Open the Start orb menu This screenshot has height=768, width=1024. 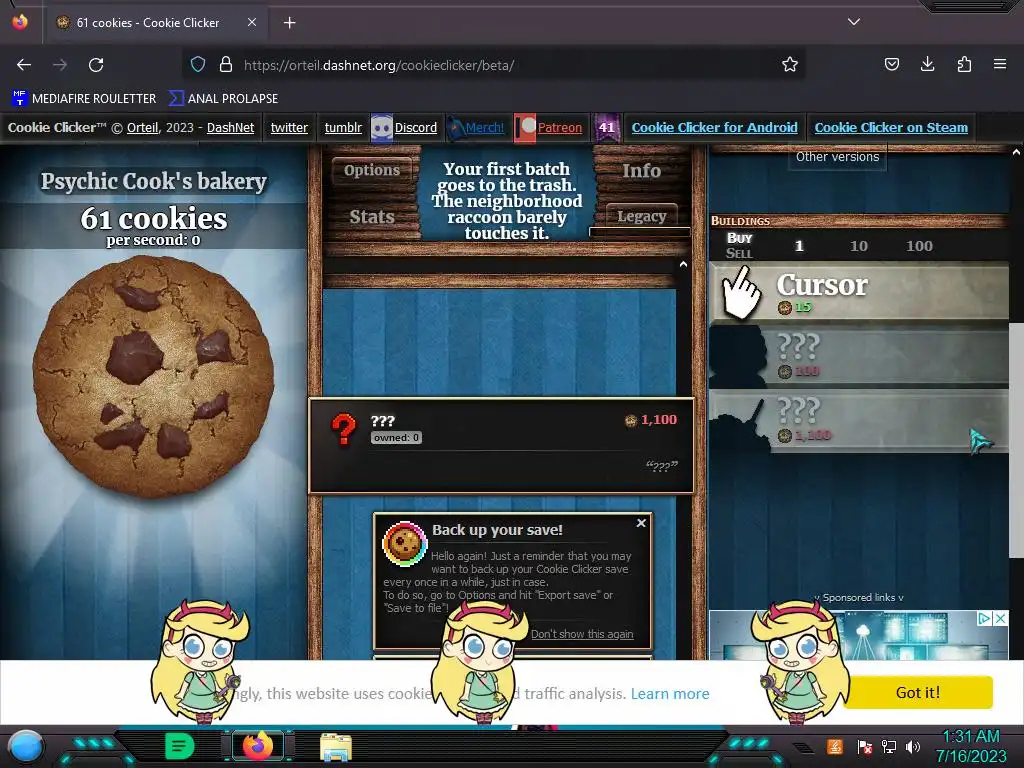25,747
